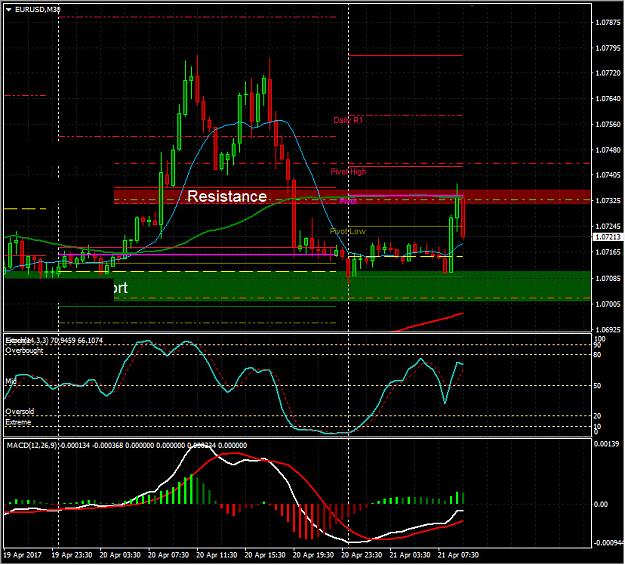Click the EURUSD,M30 chart title
Viewport: 625px width, 565px height.
point(37,10)
